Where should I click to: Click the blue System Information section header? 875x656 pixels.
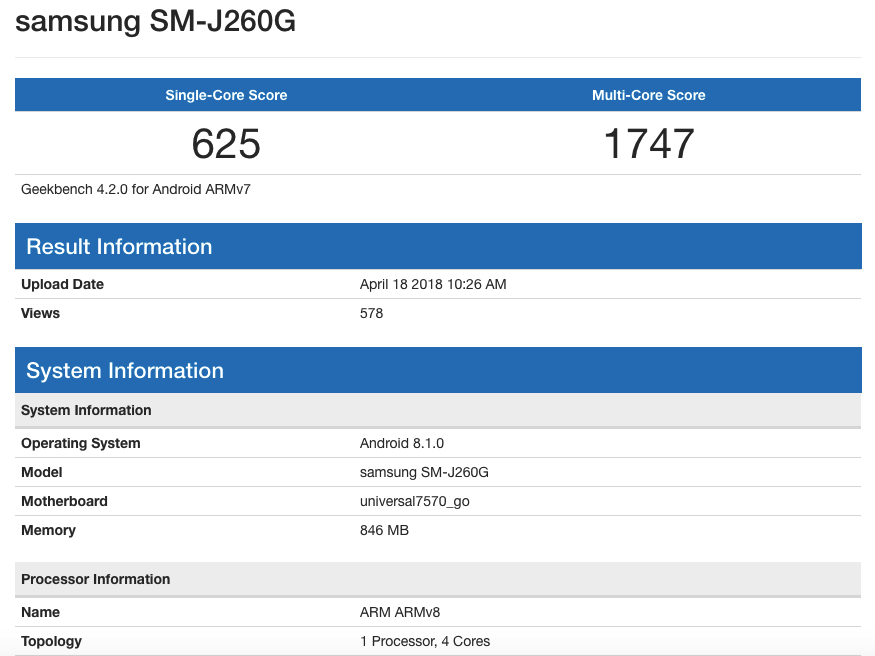(438, 370)
